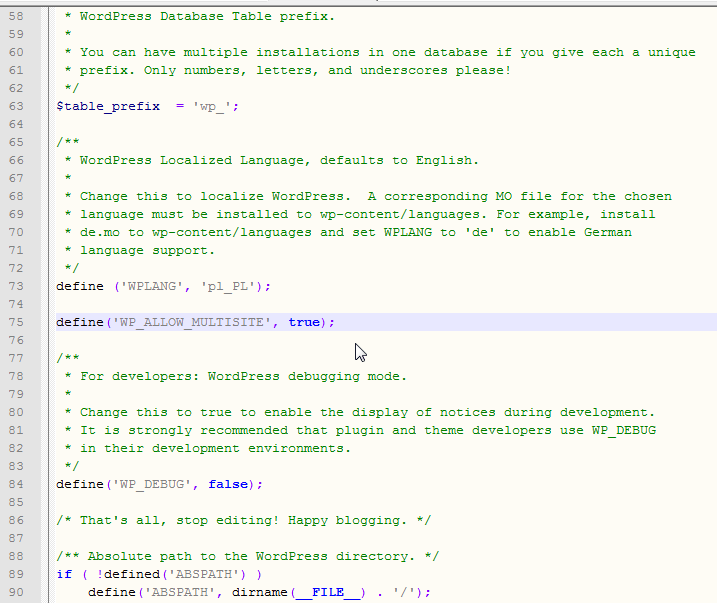Click the if keyword on line 89
This screenshot has height=603, width=717.
(64, 574)
